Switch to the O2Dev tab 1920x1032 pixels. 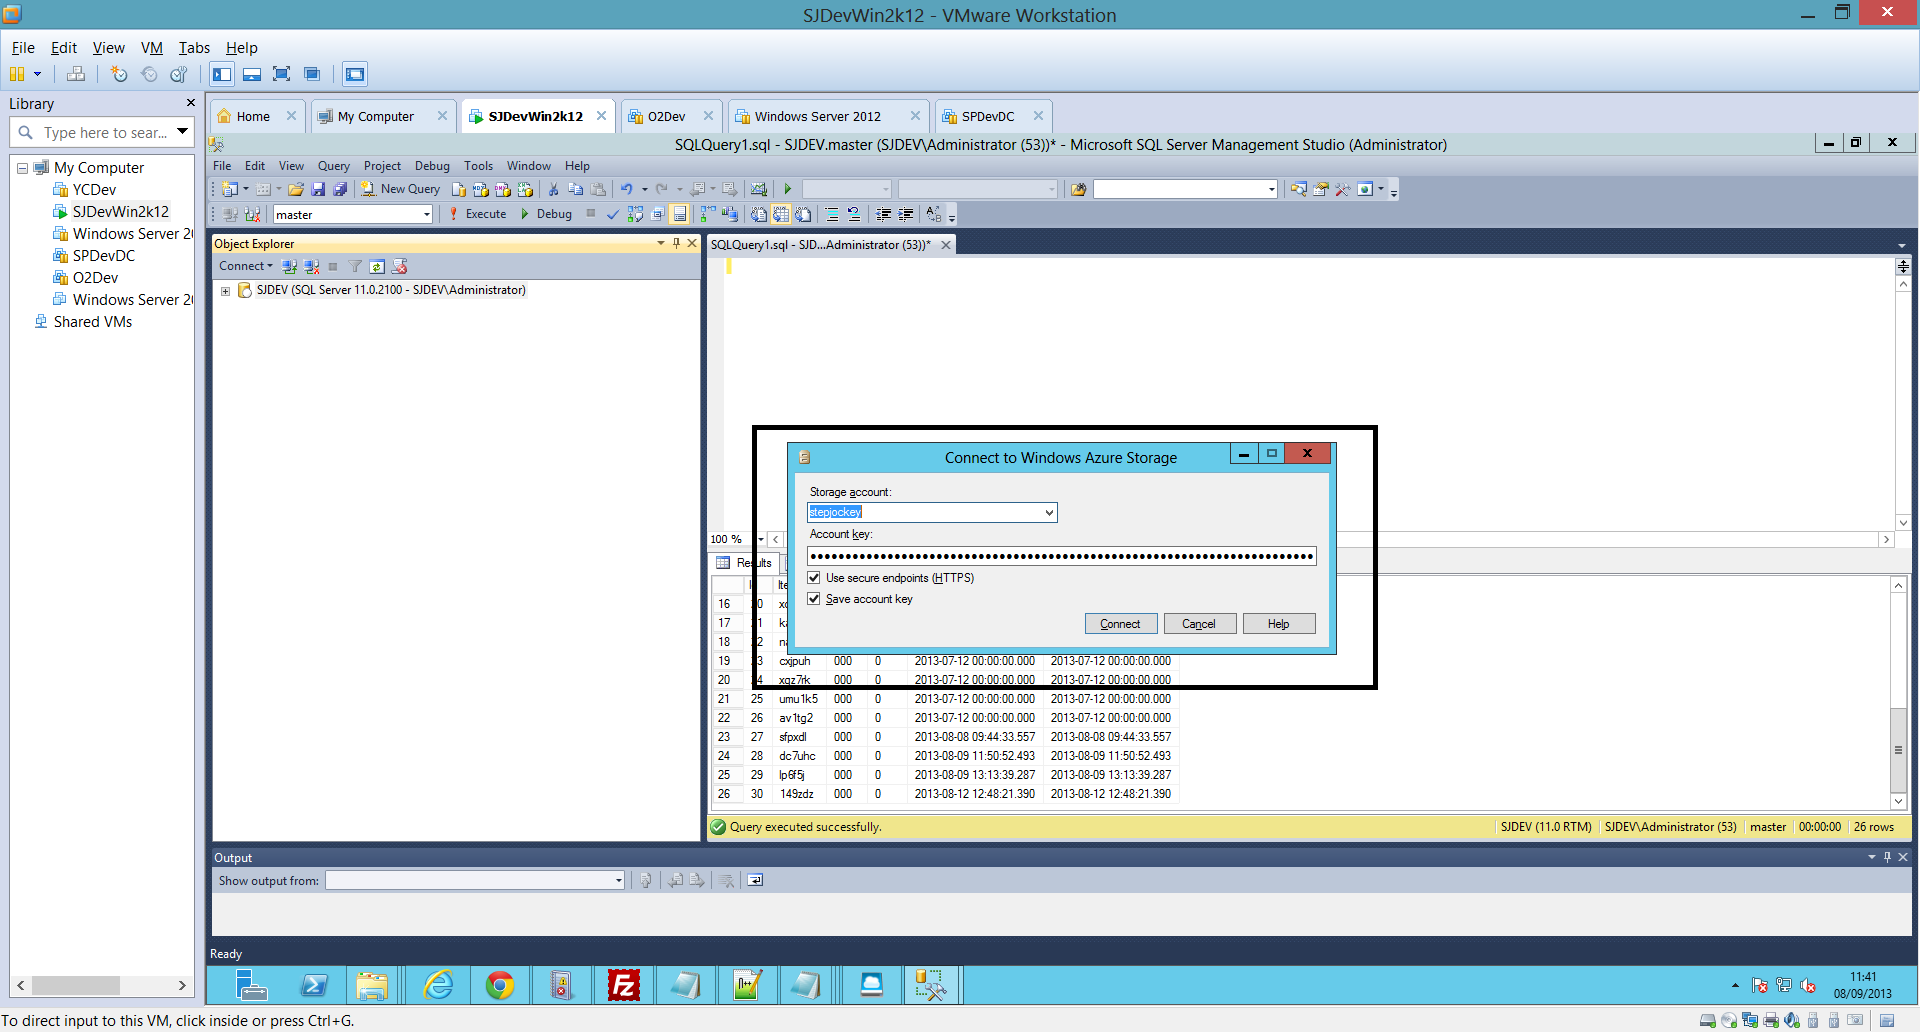667,116
